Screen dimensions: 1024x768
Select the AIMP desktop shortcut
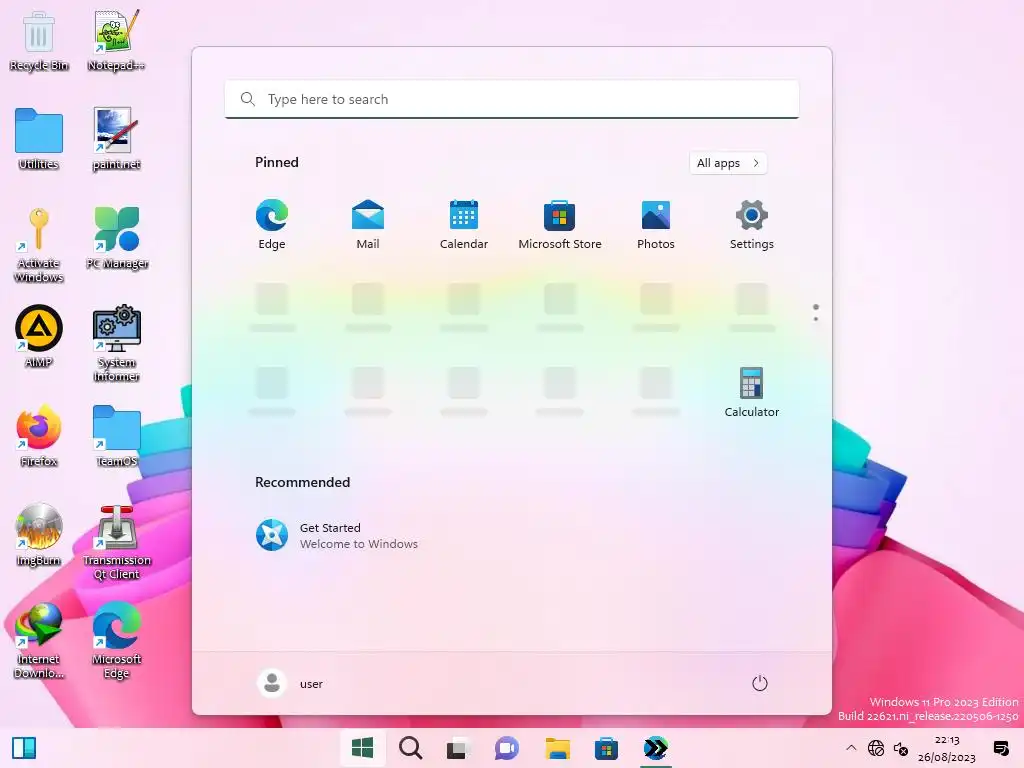39,337
